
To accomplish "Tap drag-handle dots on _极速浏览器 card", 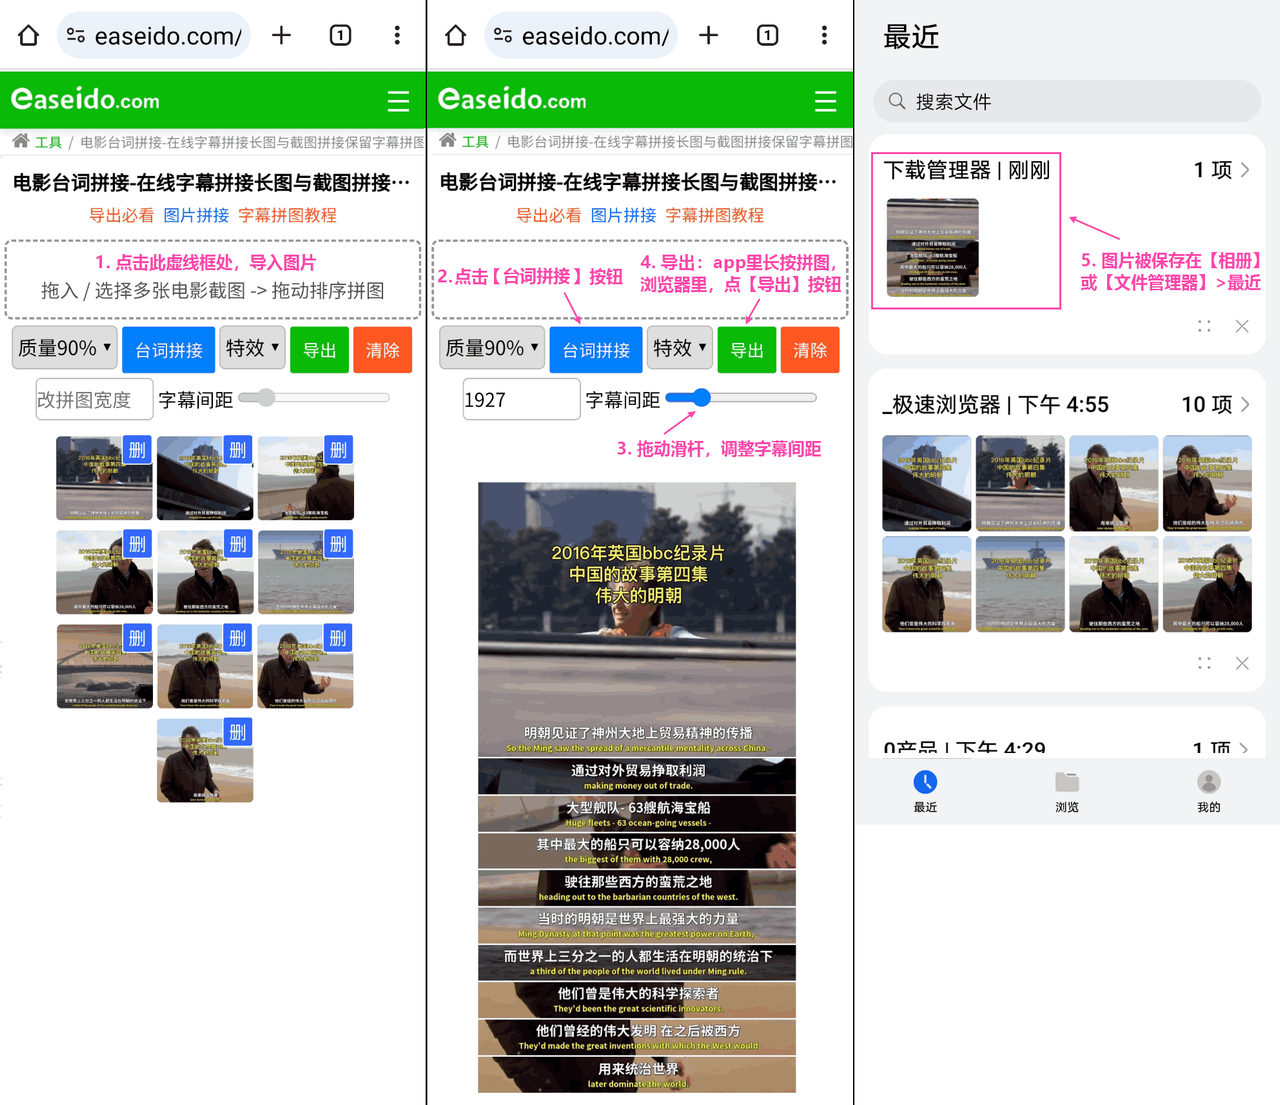I will pos(1204,663).
